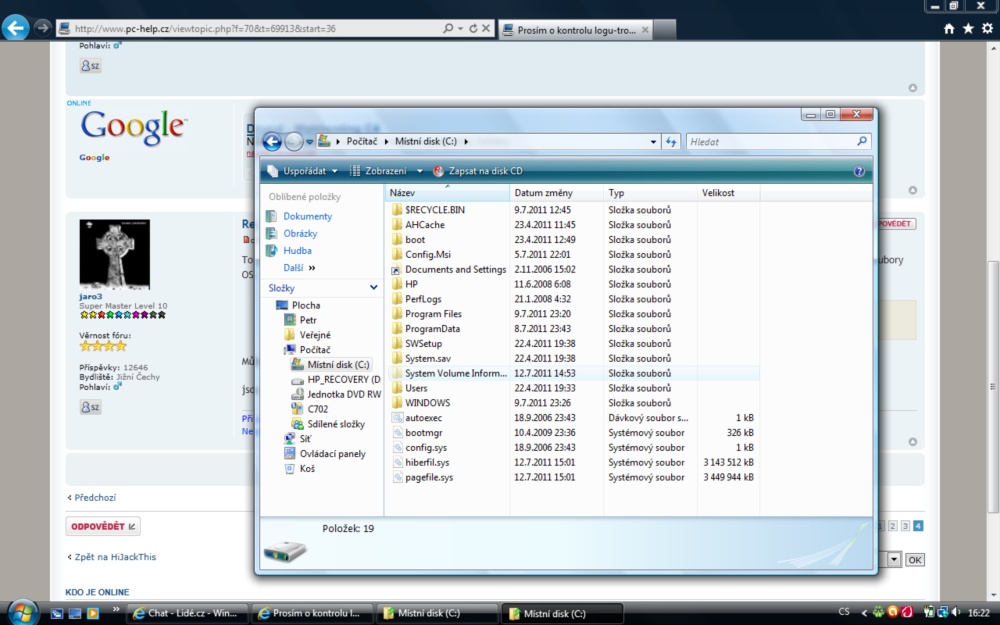The image size is (1000, 625).
Task: Open Internet Explorer Home page icon
Action: click(x=949, y=29)
